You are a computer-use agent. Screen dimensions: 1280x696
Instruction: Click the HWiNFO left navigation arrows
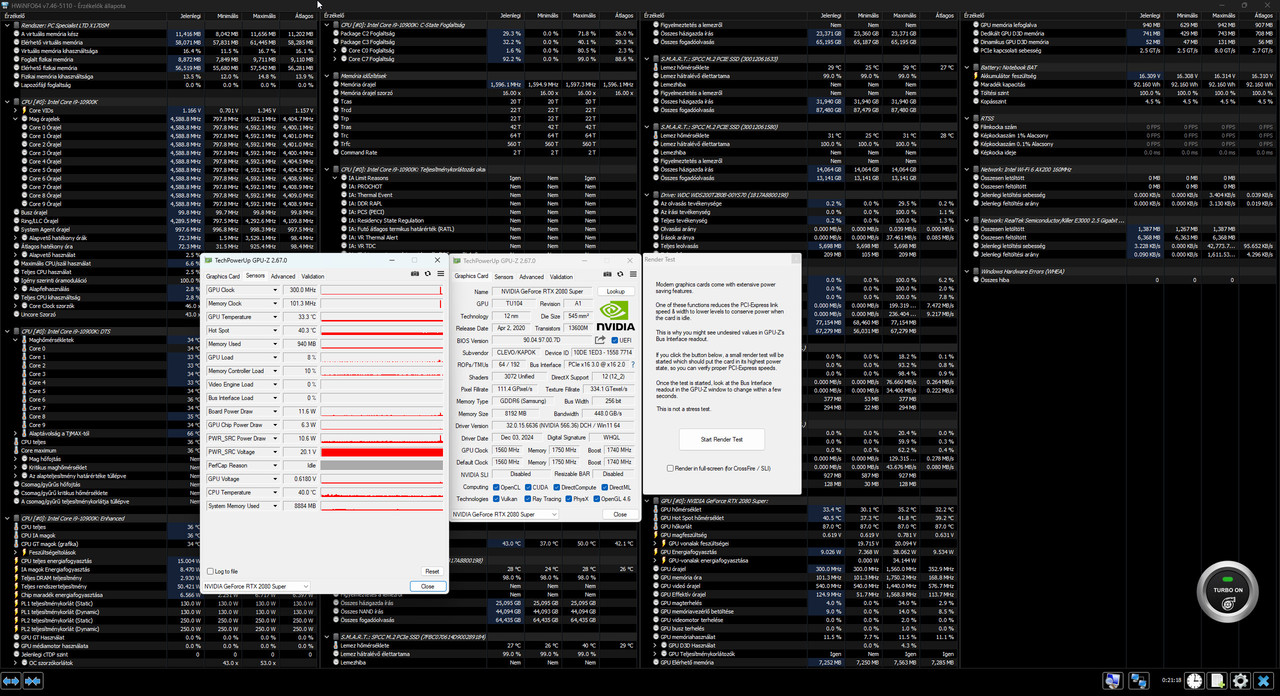(x=11, y=682)
